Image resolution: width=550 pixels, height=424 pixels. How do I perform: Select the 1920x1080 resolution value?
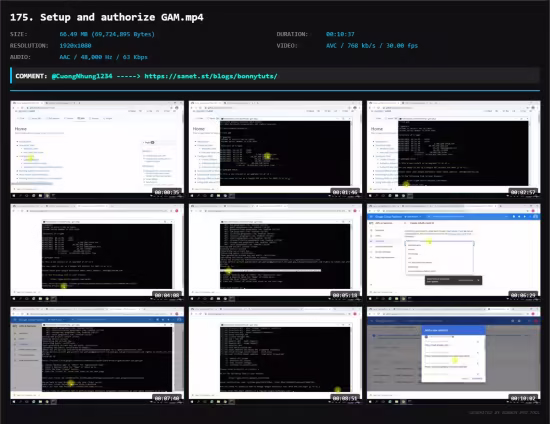tap(75, 46)
